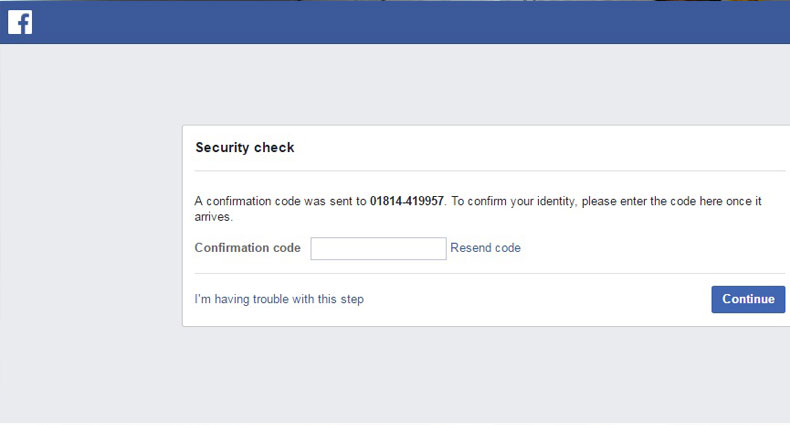Click the phone number 01814-419957

[x=406, y=201]
